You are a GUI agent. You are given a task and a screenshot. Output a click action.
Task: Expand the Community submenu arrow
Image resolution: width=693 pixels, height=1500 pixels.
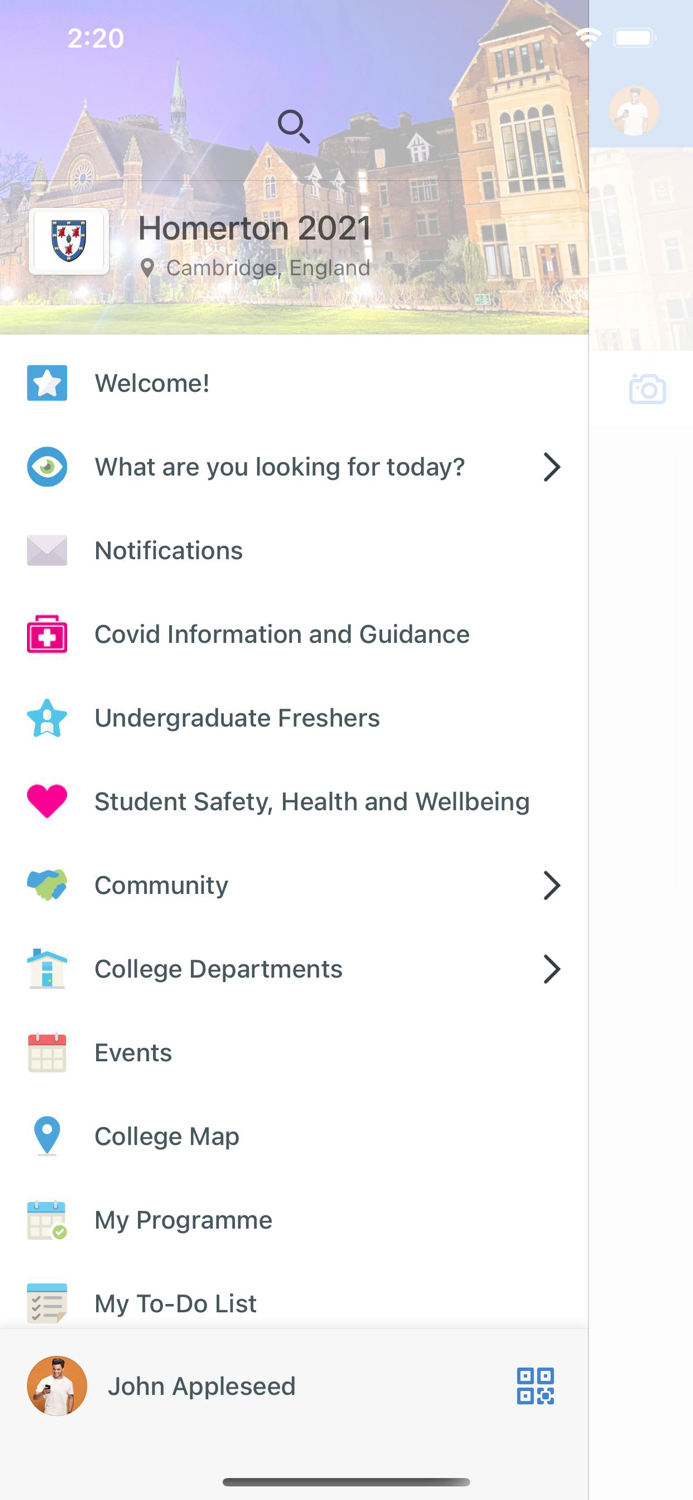click(551, 885)
